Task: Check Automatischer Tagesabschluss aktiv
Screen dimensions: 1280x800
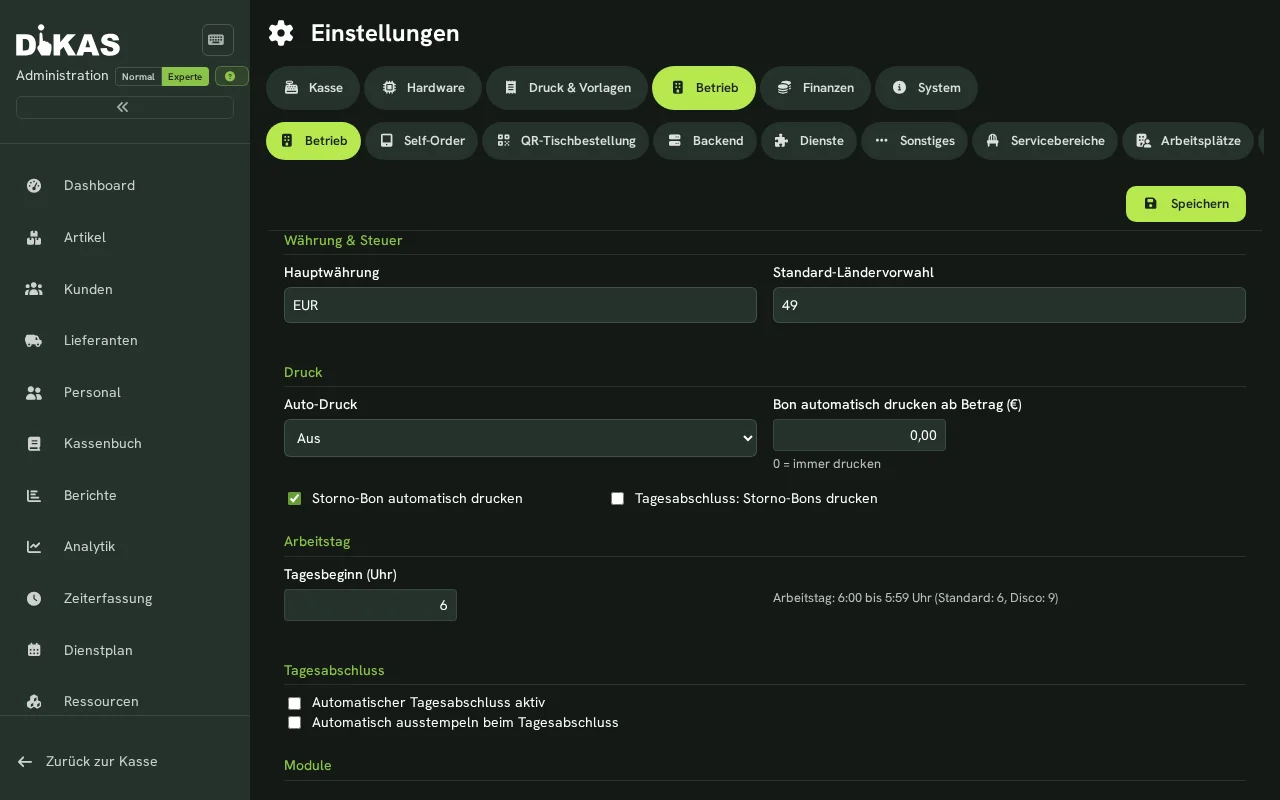Action: point(294,703)
